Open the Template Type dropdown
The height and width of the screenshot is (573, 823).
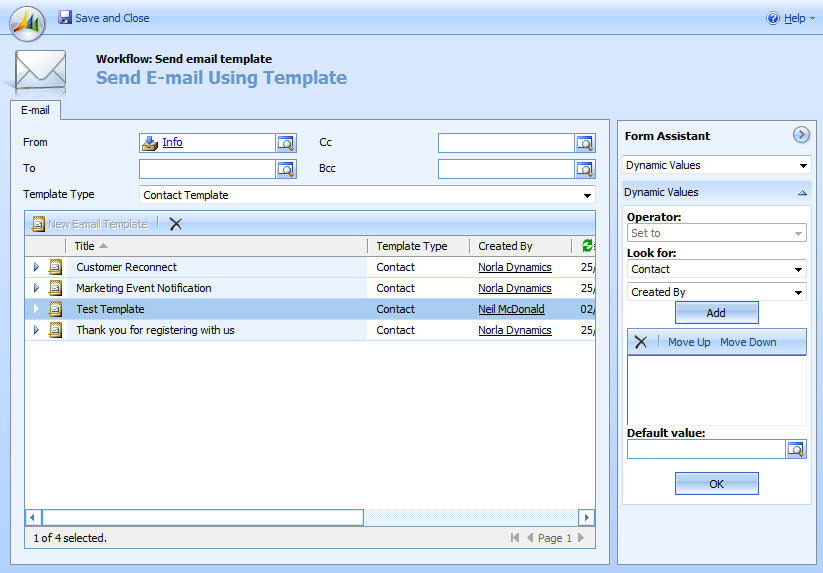tap(586, 195)
